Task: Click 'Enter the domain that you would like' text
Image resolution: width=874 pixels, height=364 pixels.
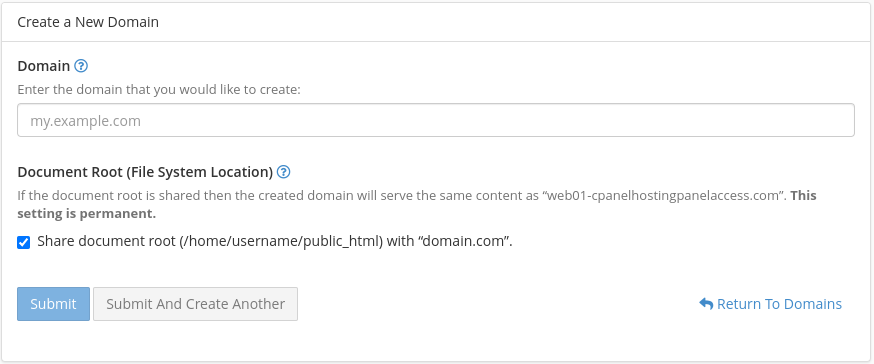Action: pyautogui.click(x=159, y=90)
